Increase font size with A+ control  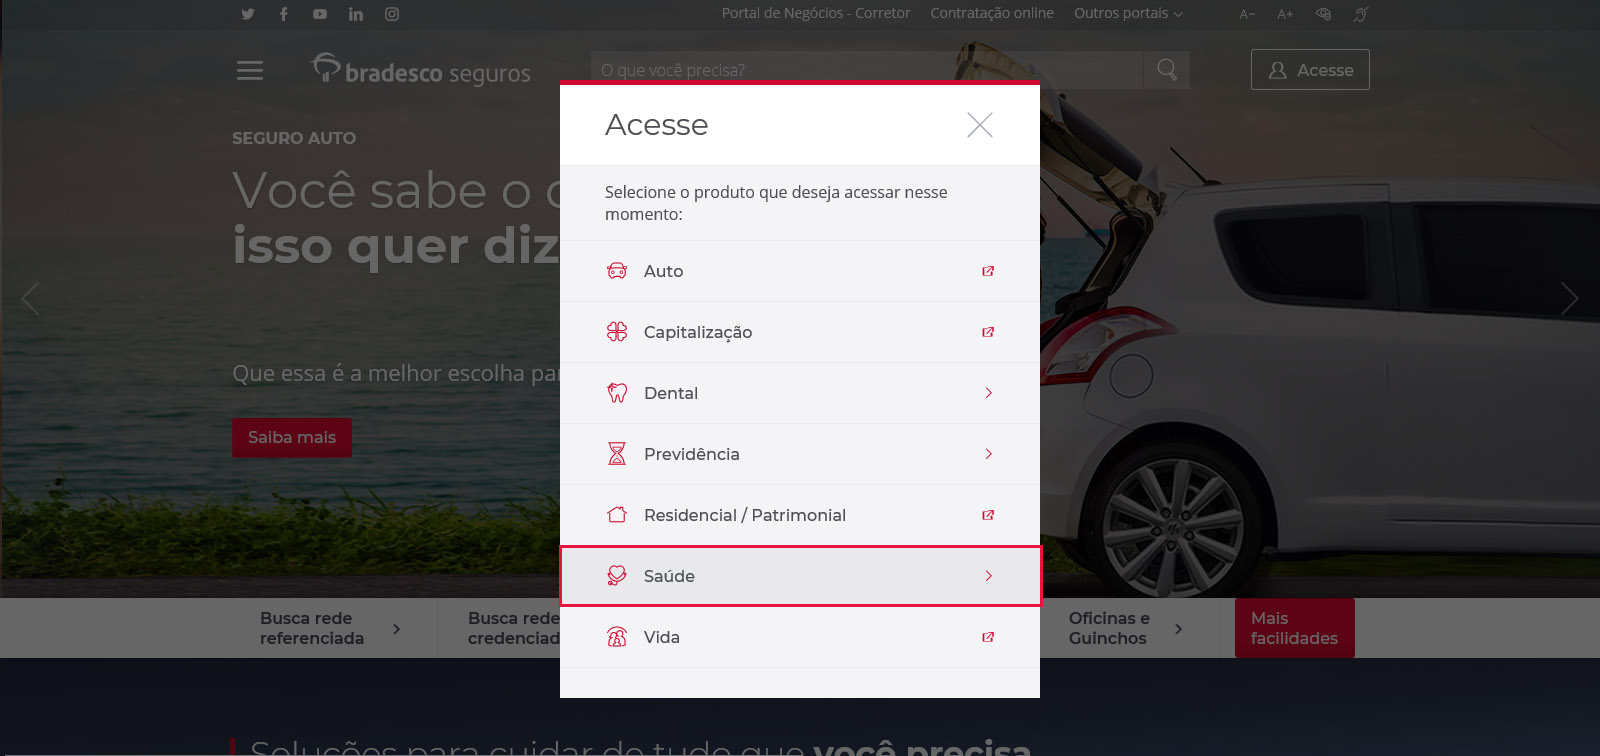tap(1285, 14)
